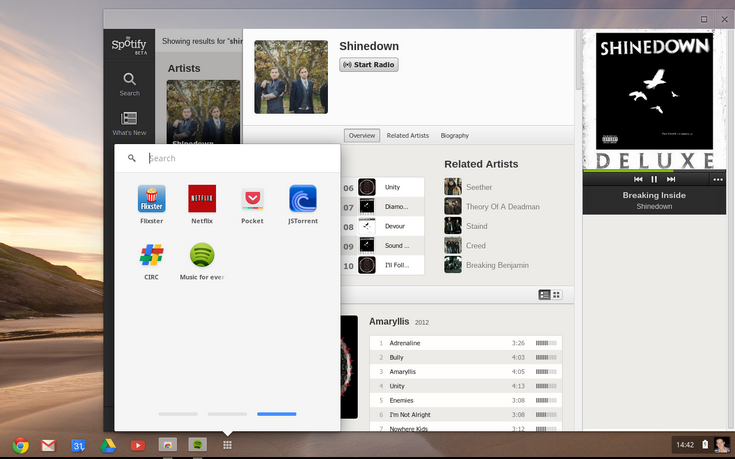Skip to next track

[671, 179]
